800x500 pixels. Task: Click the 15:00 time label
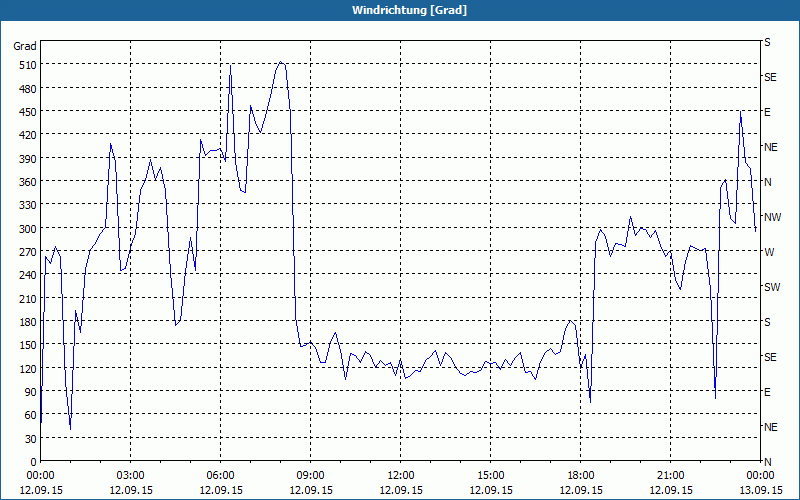tap(490, 476)
